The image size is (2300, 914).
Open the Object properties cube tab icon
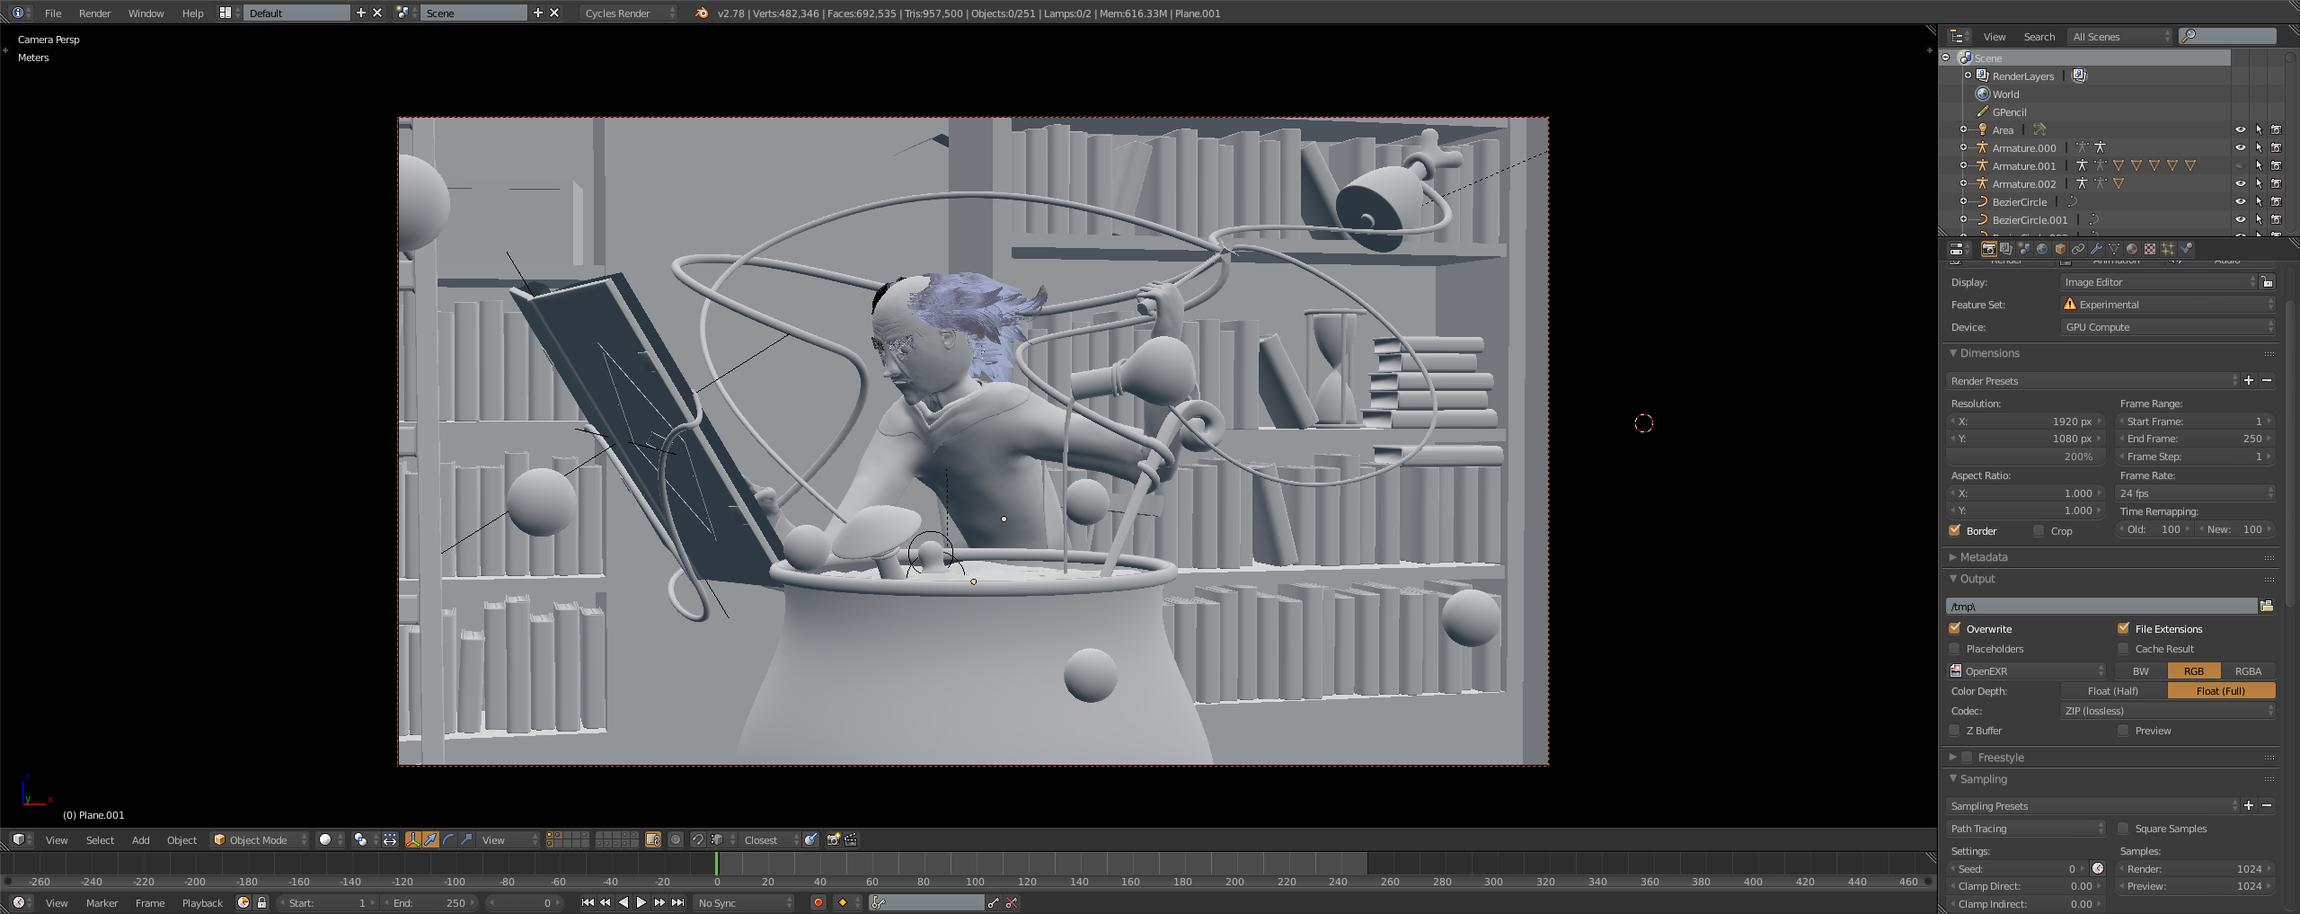pyautogui.click(x=2060, y=249)
